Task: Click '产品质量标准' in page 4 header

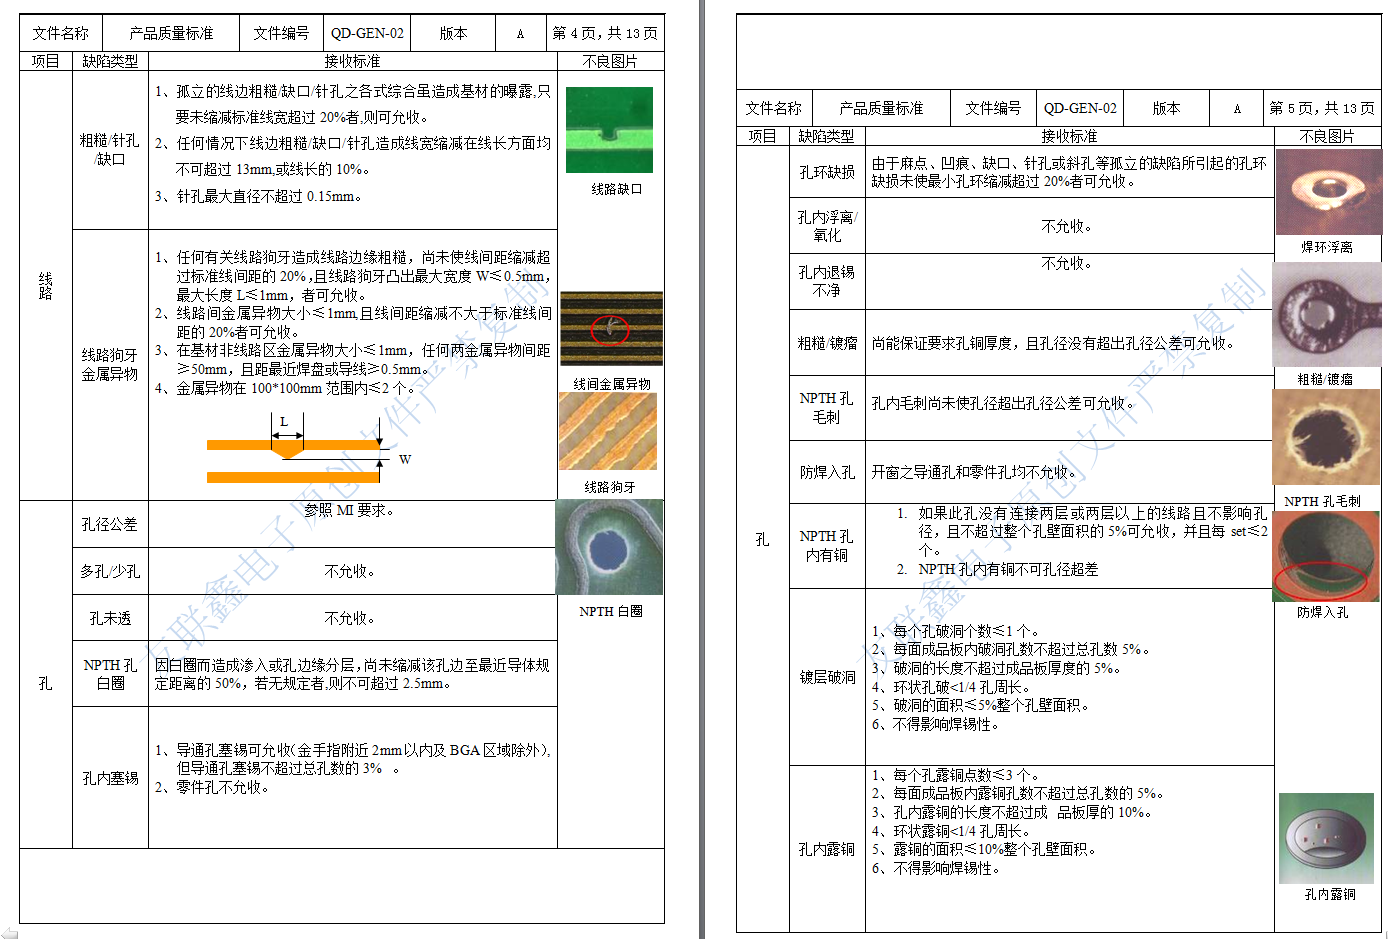Action: point(171,33)
